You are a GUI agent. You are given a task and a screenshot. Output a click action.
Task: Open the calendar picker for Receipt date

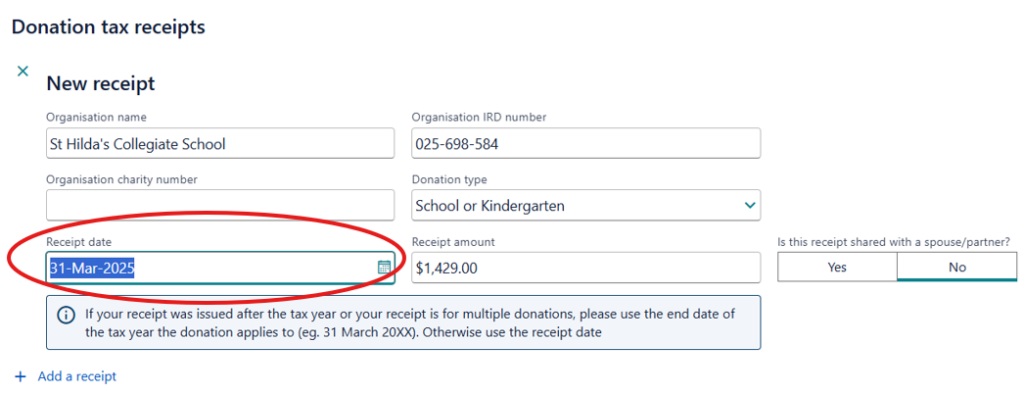pyautogui.click(x=384, y=267)
